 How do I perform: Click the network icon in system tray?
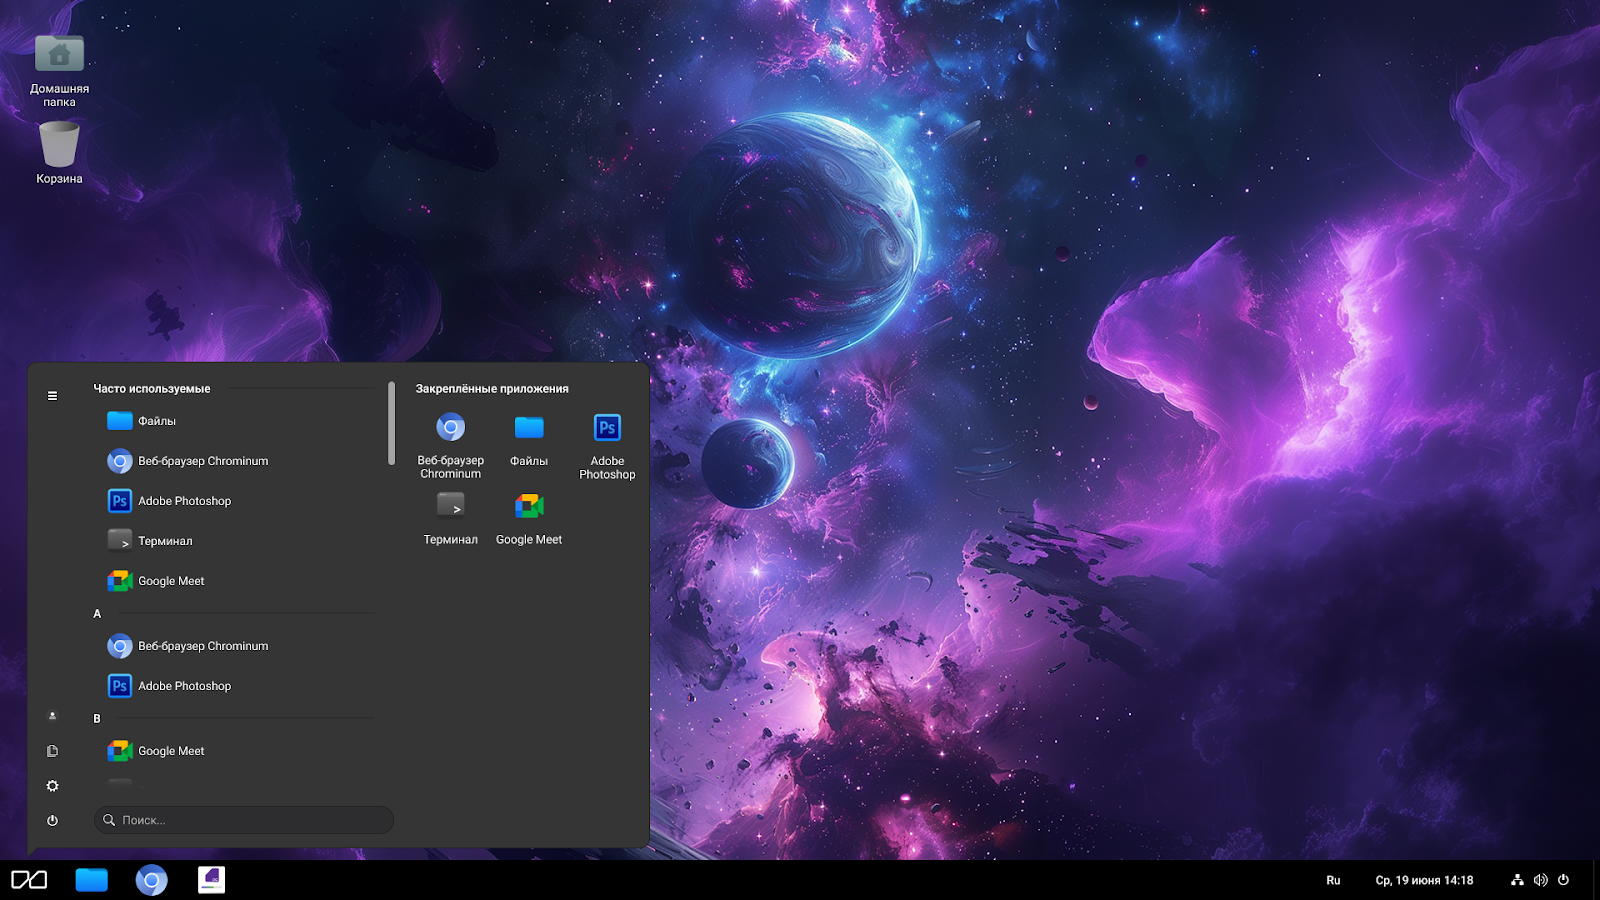[1517, 880]
